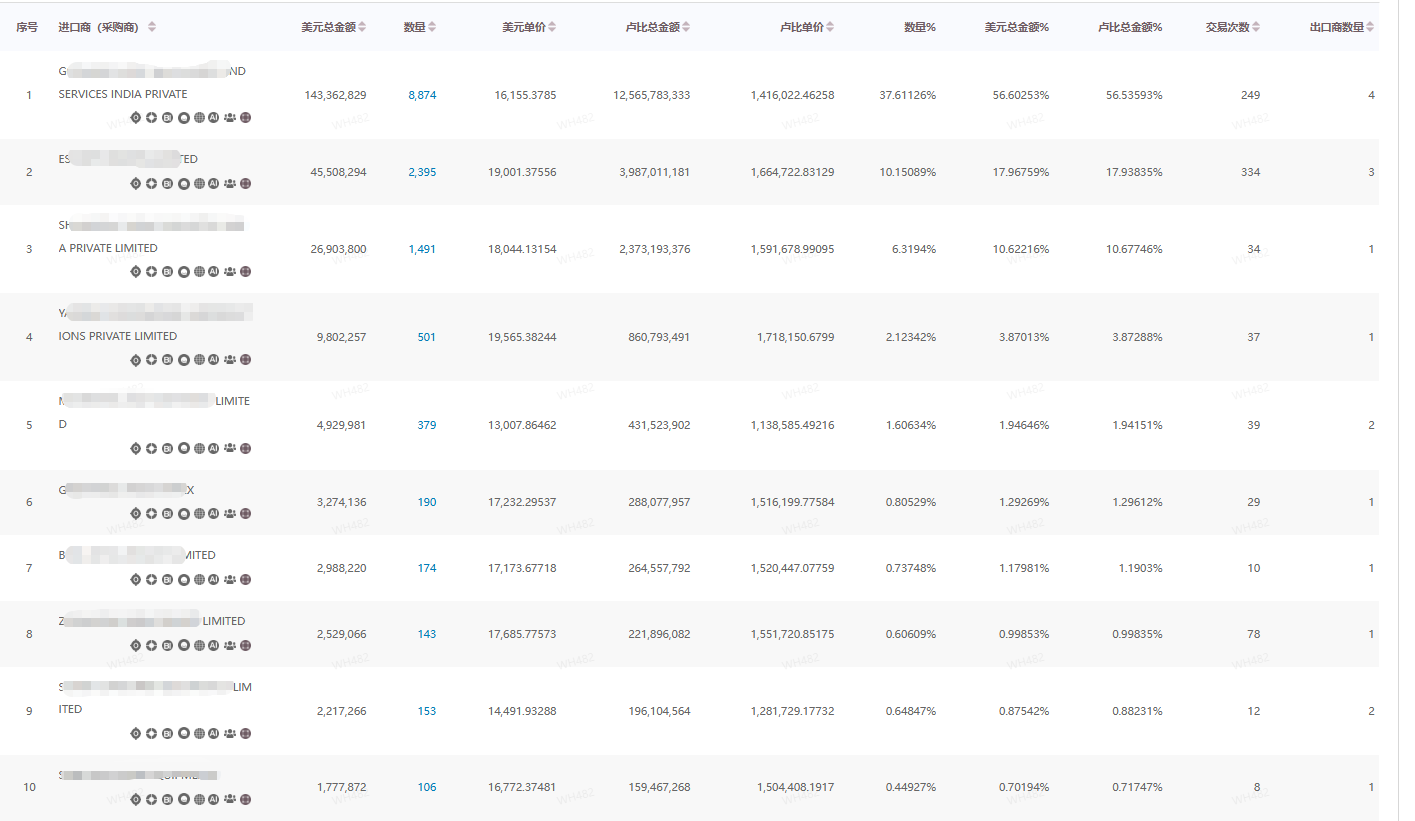Image resolution: width=1415 pixels, height=821 pixels.
Task: Click the people group icon in row 4
Action: pos(230,360)
